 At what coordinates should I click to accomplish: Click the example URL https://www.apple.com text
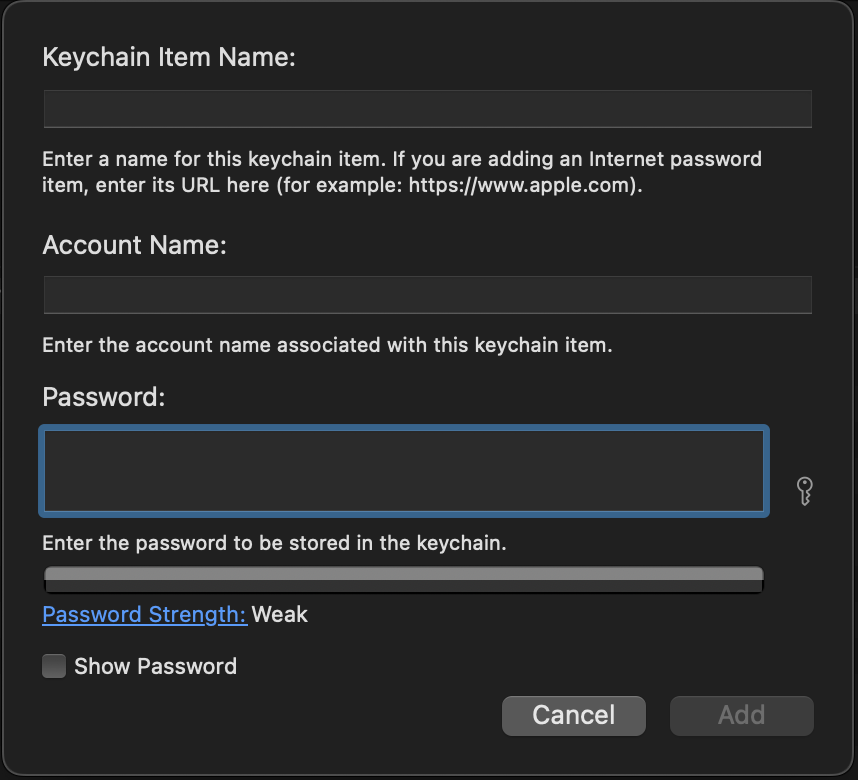point(521,185)
